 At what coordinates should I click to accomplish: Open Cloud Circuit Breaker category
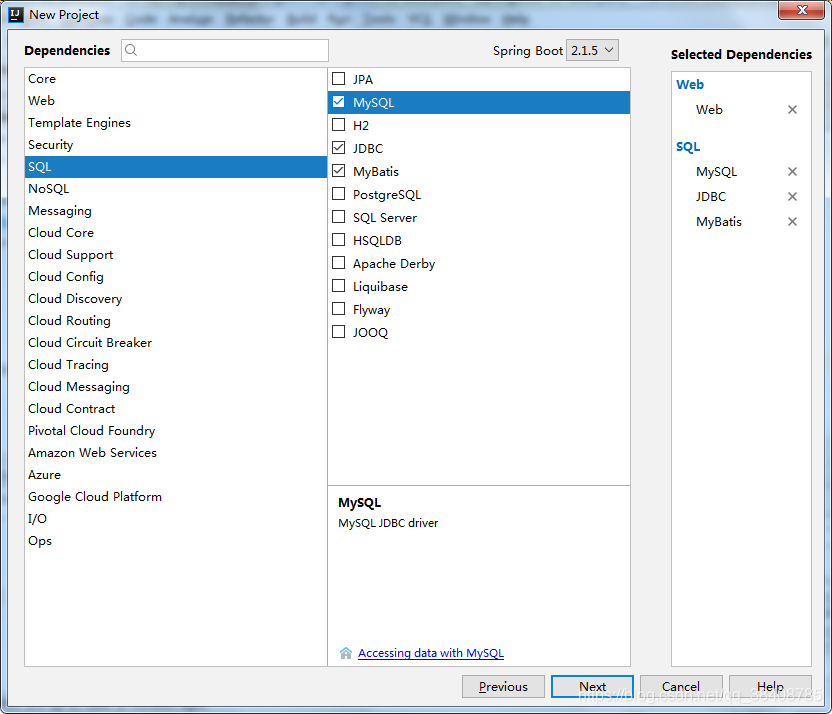click(176, 343)
